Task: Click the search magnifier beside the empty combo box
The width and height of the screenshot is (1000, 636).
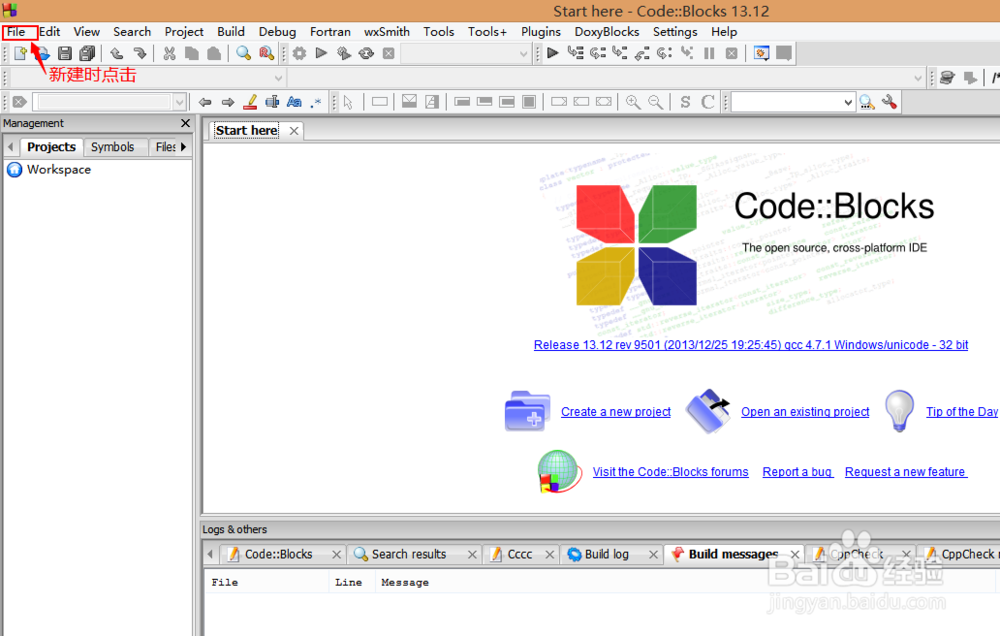Action: 867,102
